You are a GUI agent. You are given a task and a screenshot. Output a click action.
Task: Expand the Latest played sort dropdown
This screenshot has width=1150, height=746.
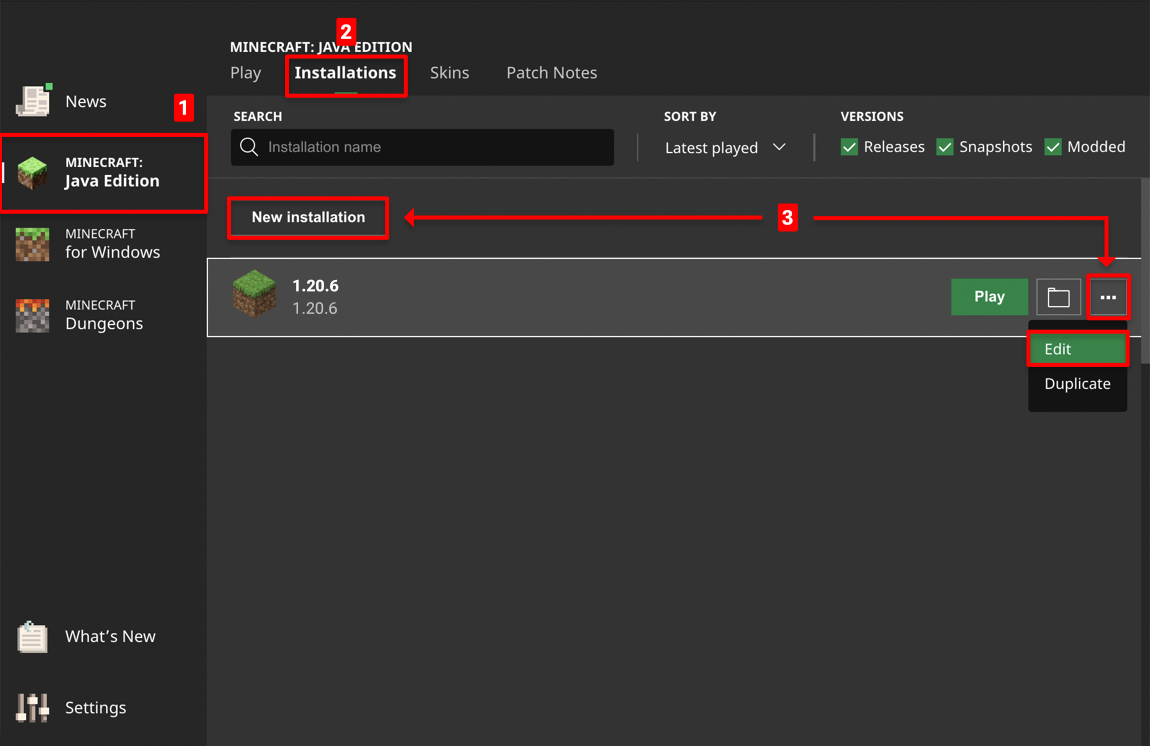[725, 148]
